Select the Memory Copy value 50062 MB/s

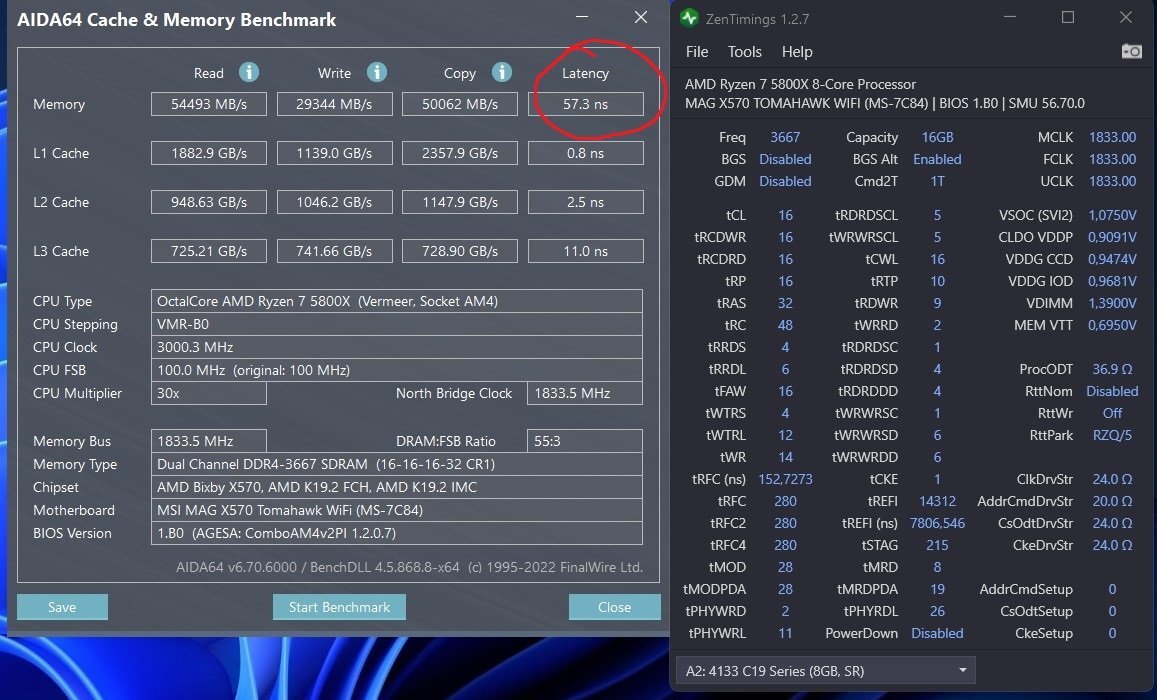tap(460, 104)
